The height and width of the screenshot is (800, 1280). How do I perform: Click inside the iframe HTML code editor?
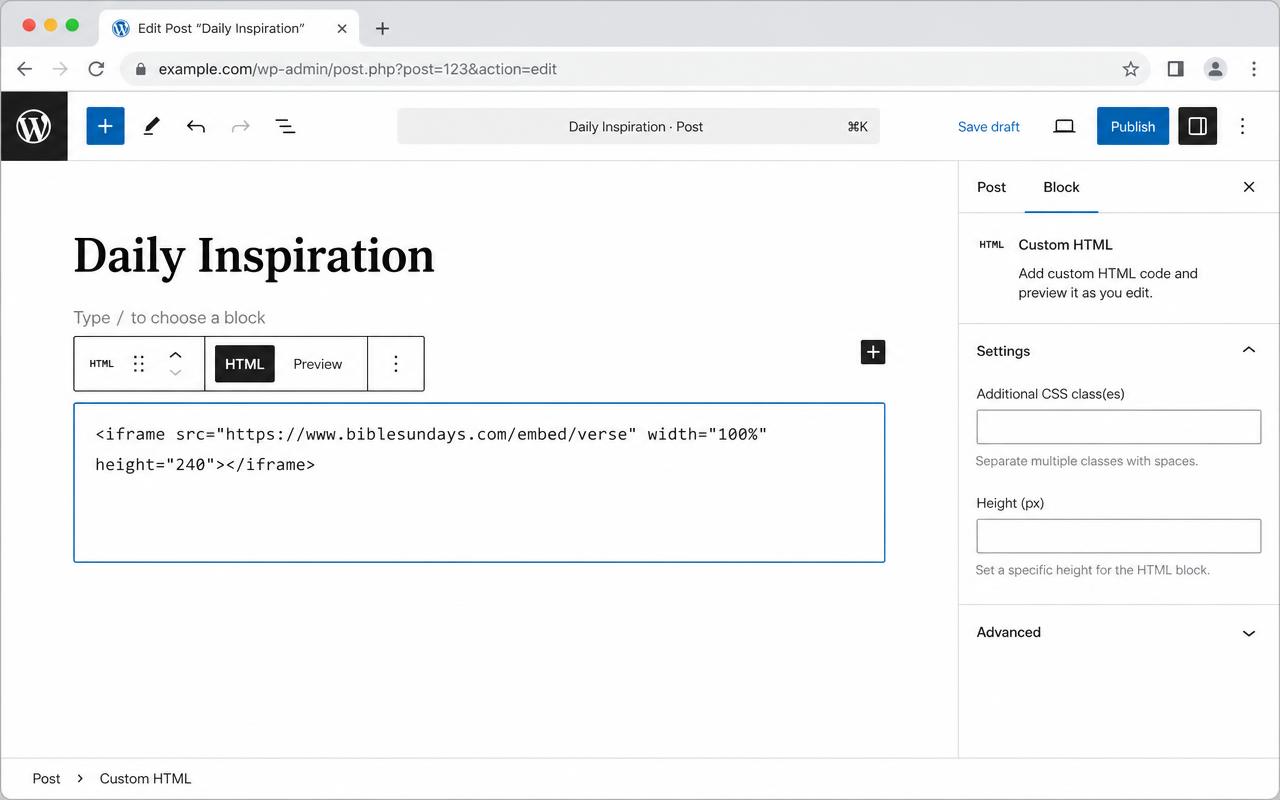tap(479, 482)
